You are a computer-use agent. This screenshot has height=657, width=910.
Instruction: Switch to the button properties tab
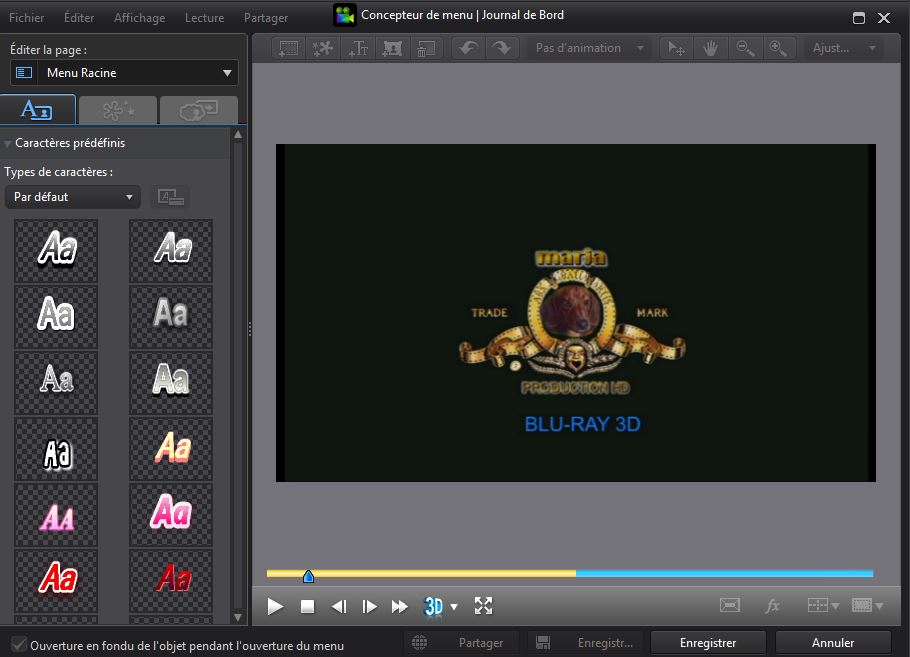tap(198, 110)
